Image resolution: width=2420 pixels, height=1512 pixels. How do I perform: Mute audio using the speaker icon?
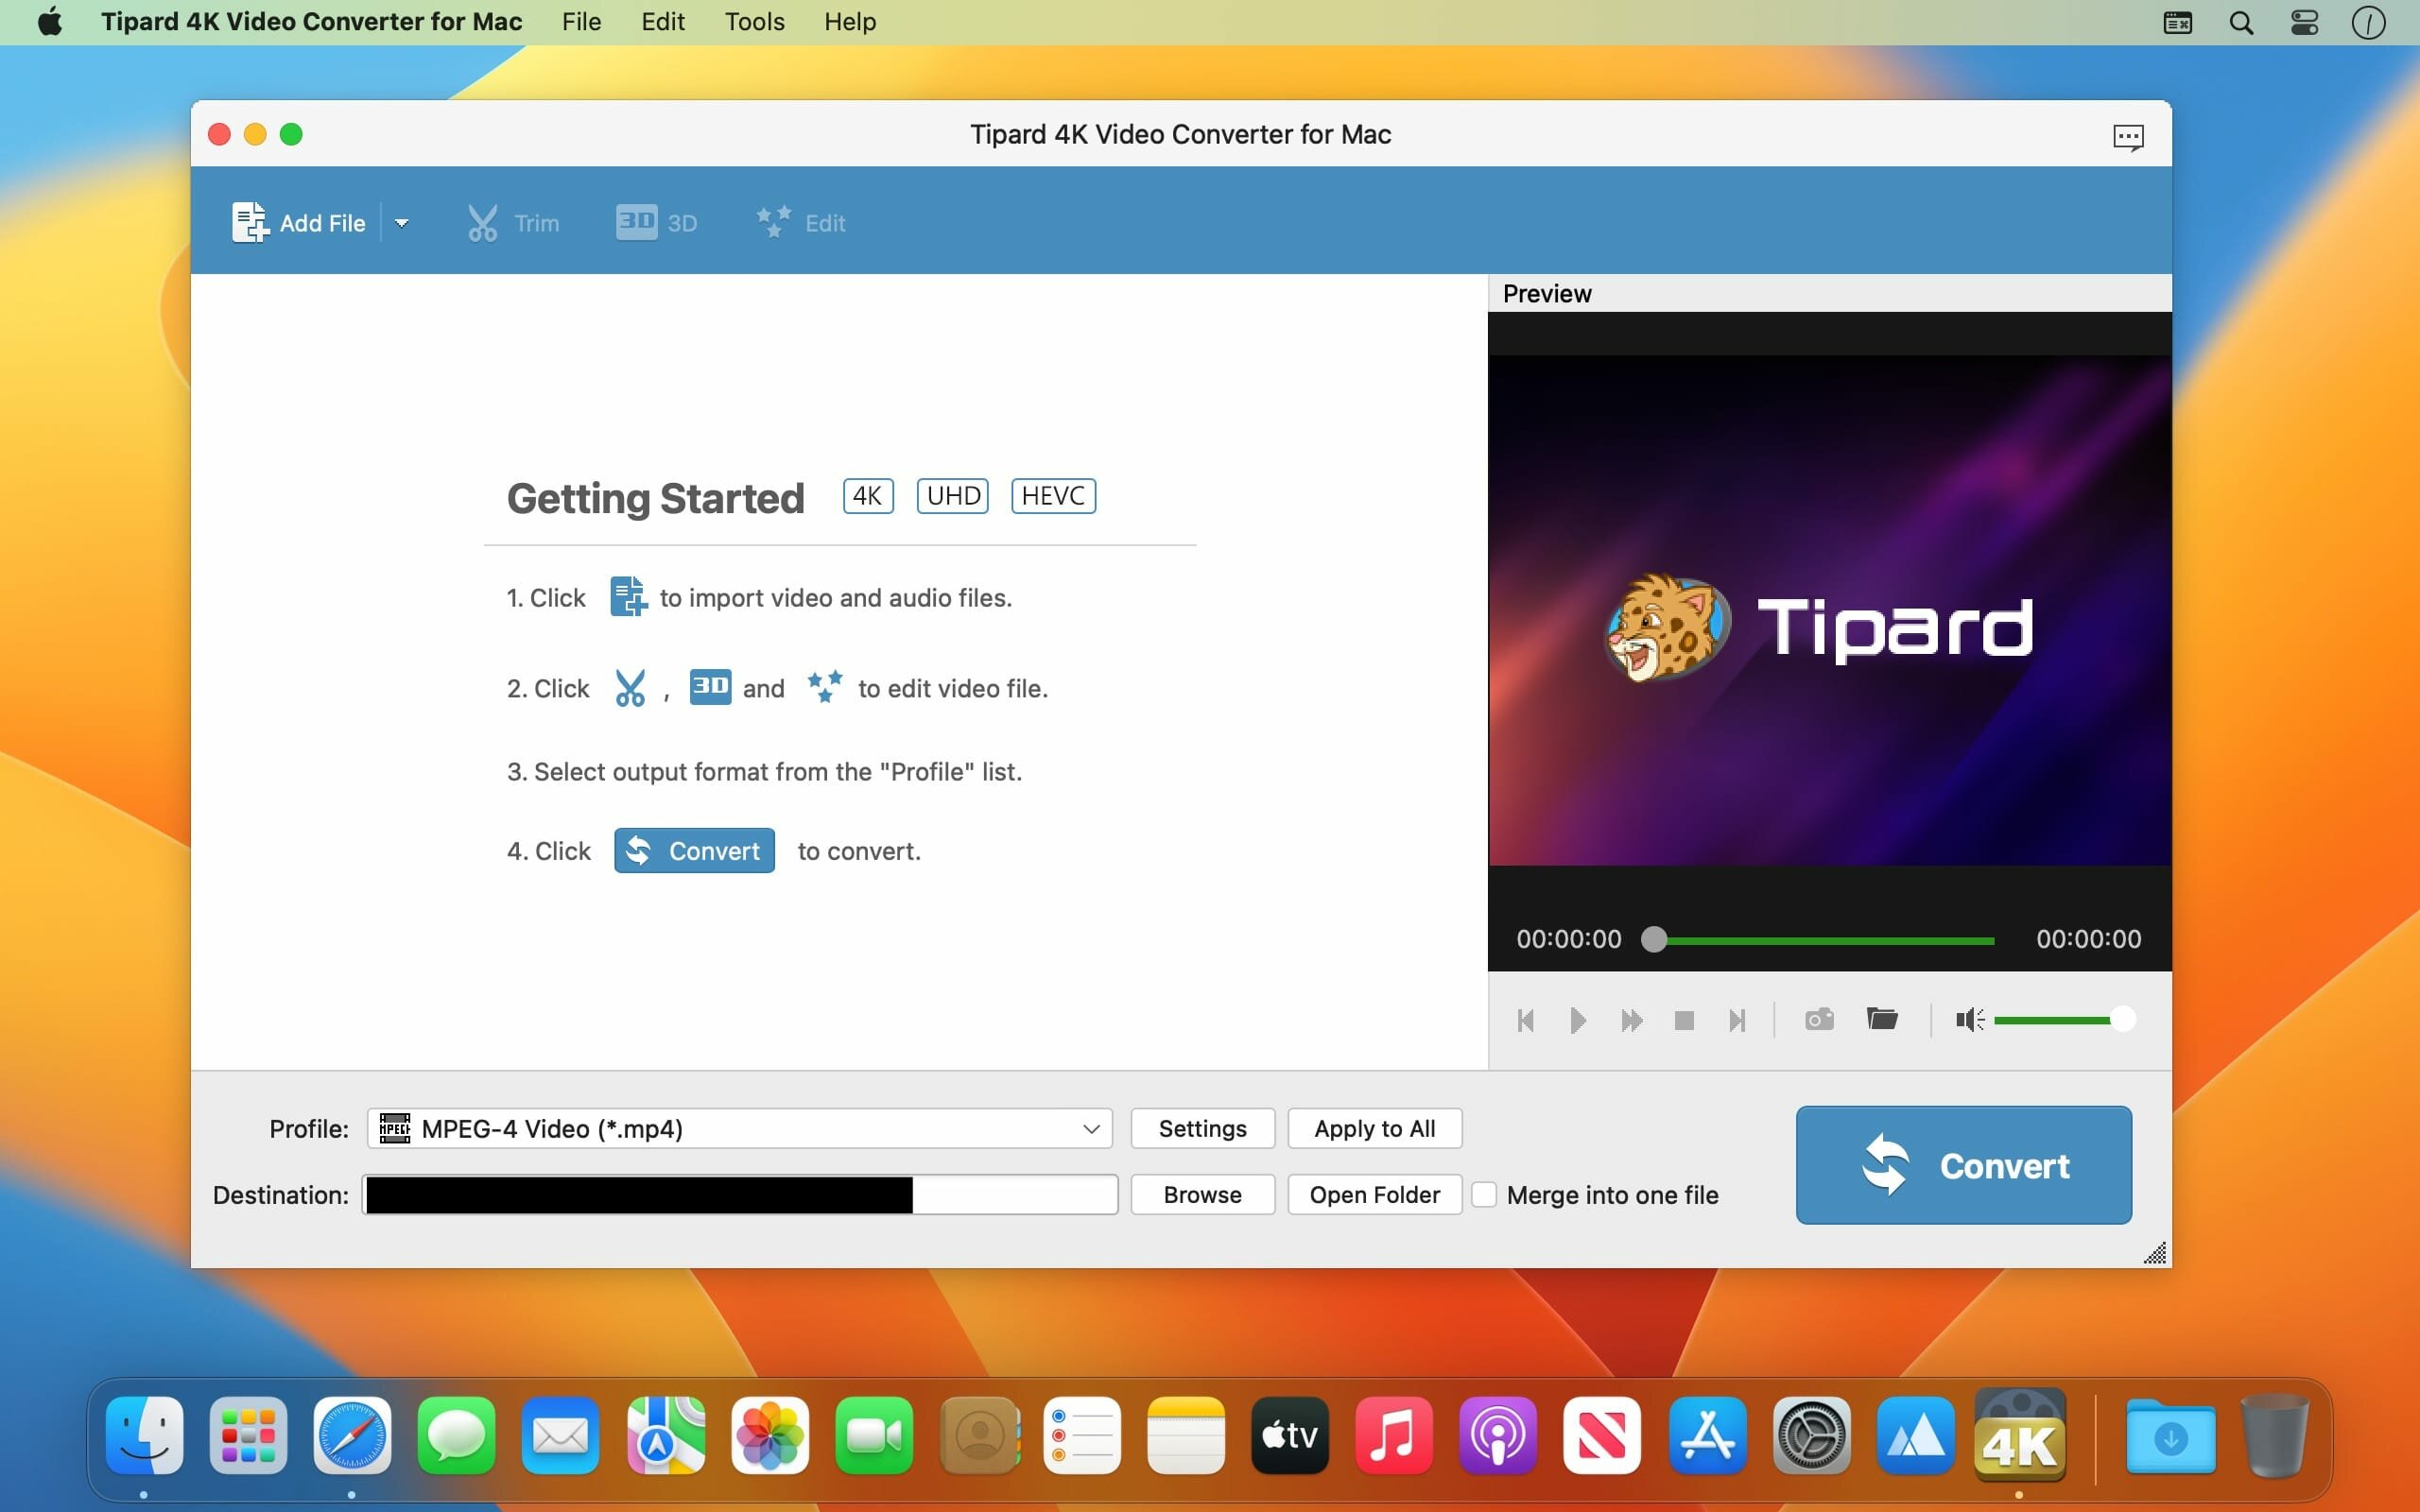click(x=1969, y=1019)
